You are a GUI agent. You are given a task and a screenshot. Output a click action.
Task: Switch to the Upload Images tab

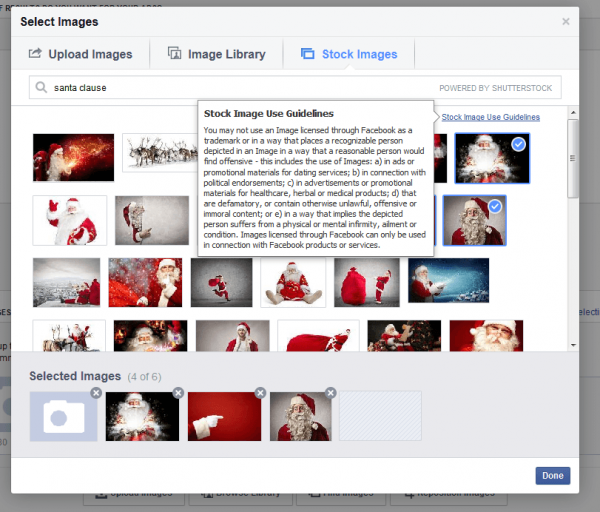(80, 54)
